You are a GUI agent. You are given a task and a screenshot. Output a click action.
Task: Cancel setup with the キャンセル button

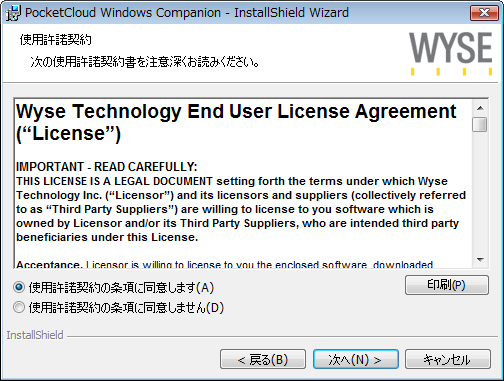coord(448,359)
